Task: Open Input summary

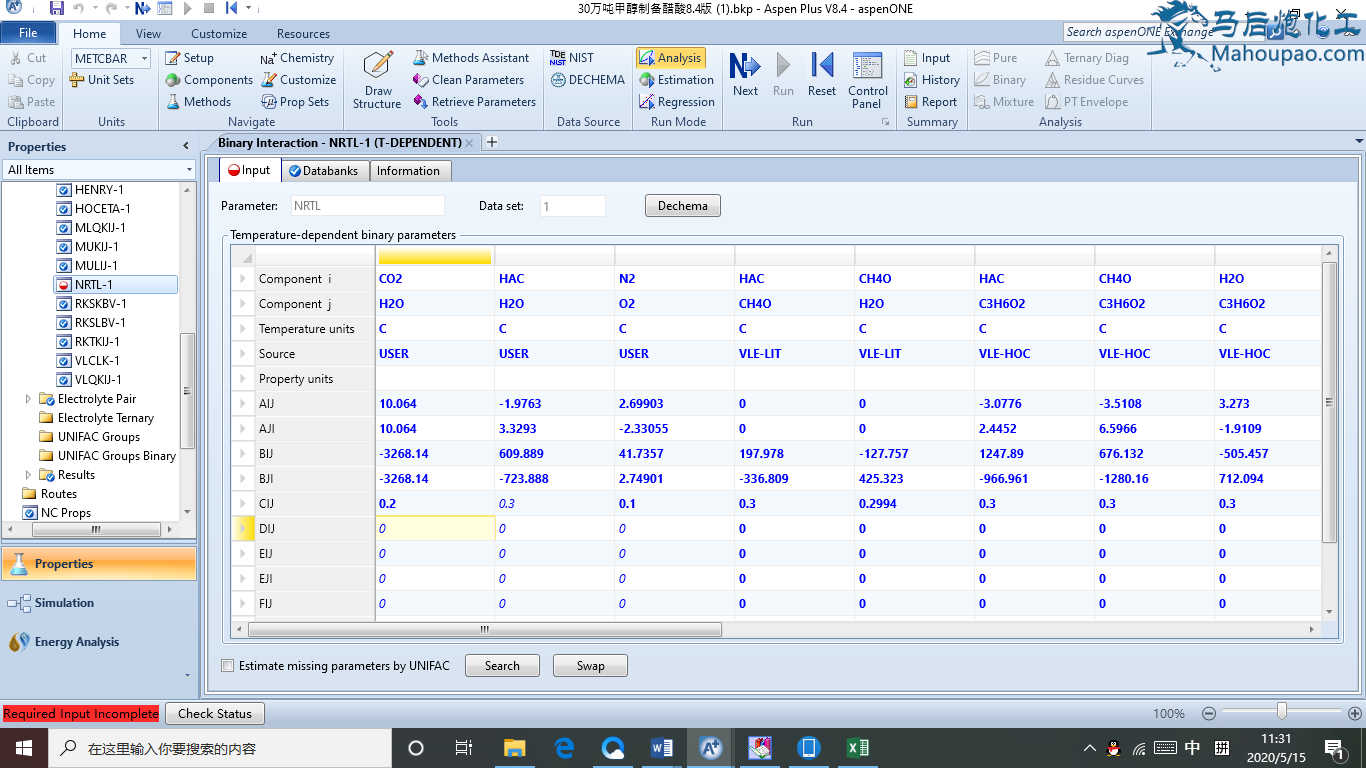Action: pyautogui.click(x=927, y=58)
